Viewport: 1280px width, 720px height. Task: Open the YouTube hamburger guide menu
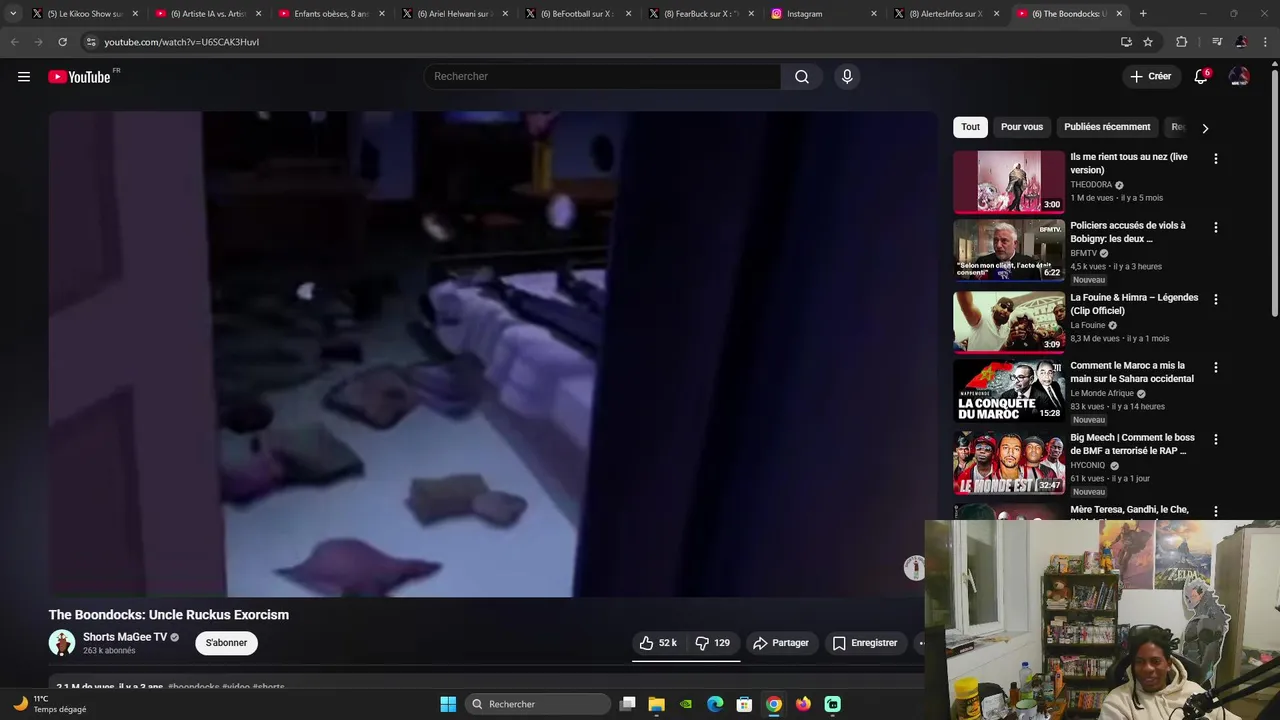24,77
